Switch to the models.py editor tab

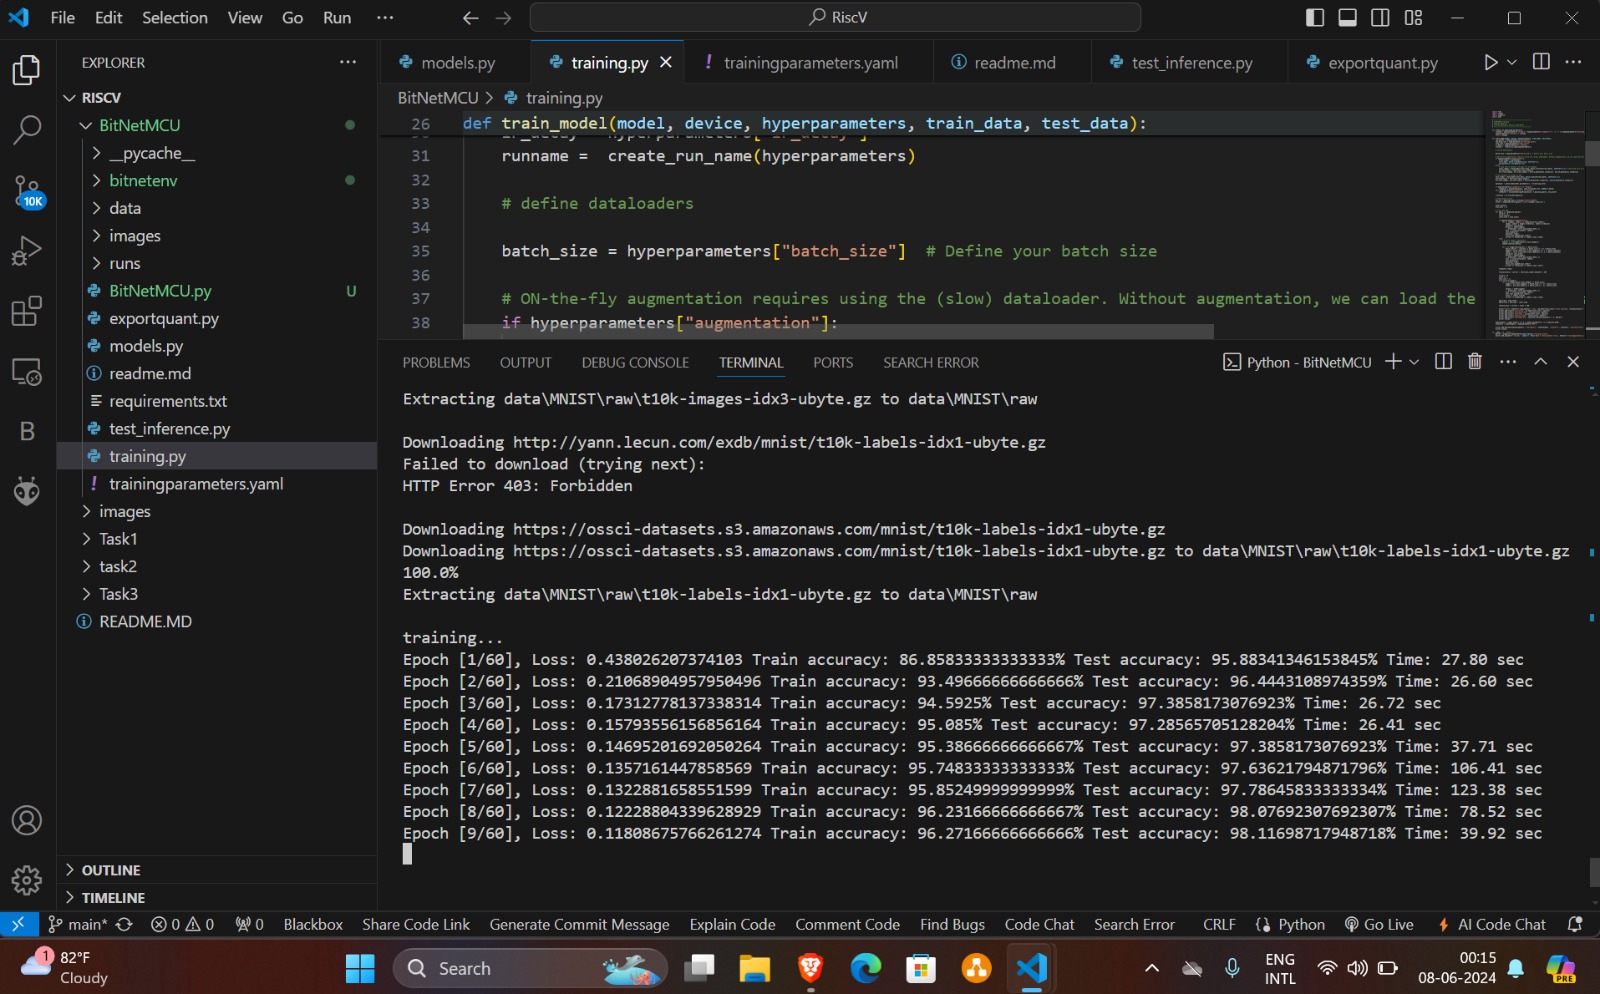[457, 63]
